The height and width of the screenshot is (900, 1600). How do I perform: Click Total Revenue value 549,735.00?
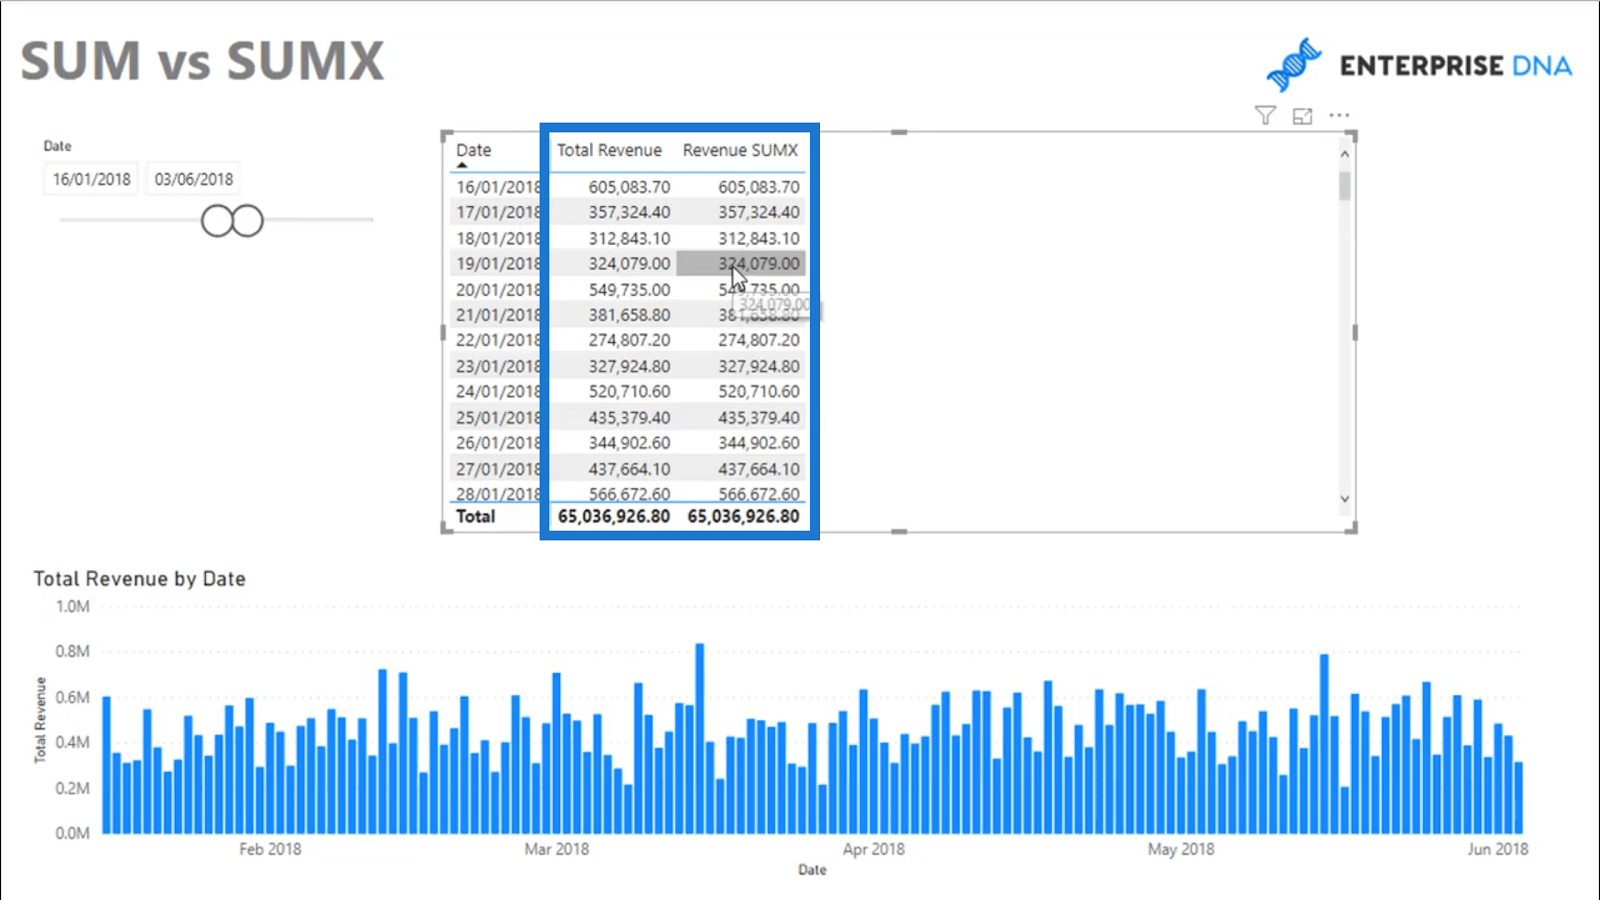pos(629,290)
